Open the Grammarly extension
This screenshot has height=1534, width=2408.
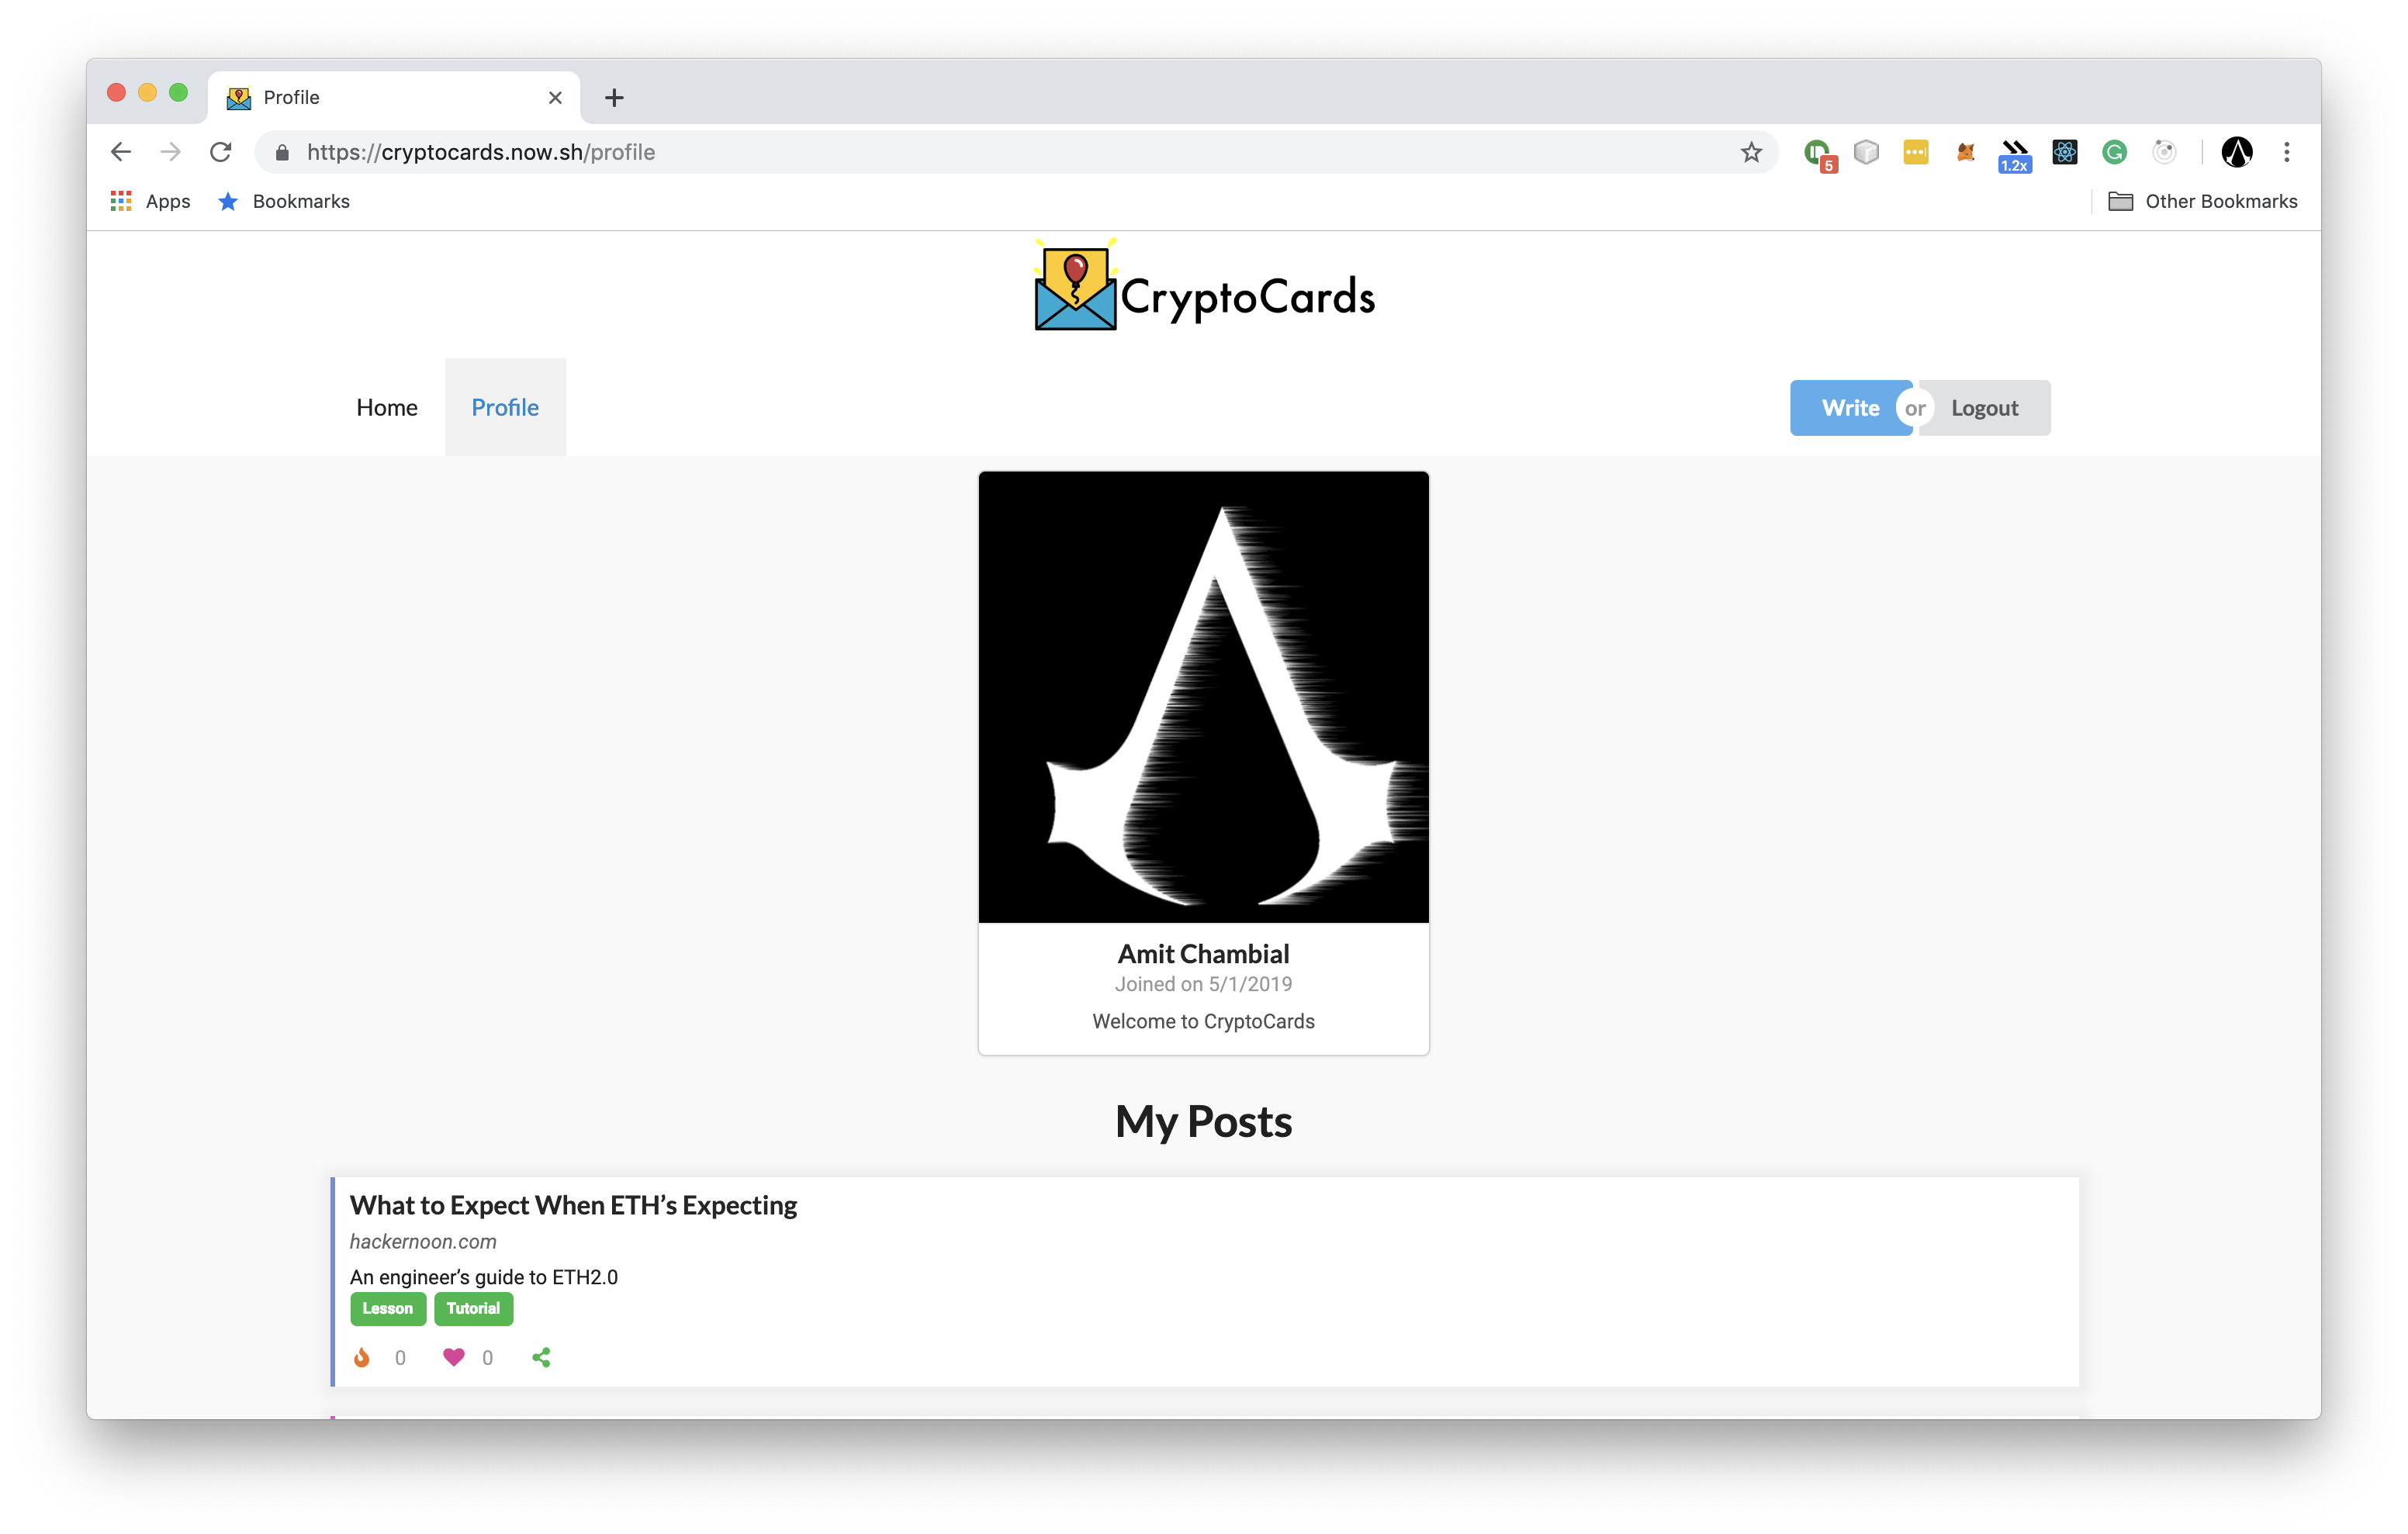click(x=2115, y=152)
